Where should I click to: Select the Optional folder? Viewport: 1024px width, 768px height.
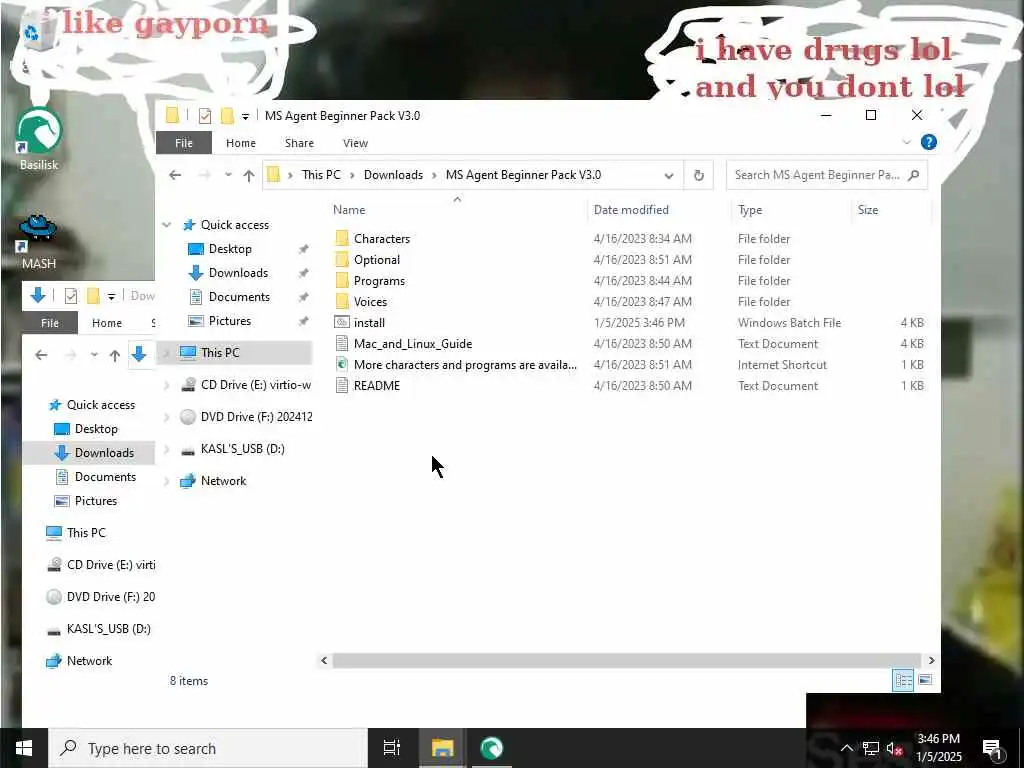(376, 260)
